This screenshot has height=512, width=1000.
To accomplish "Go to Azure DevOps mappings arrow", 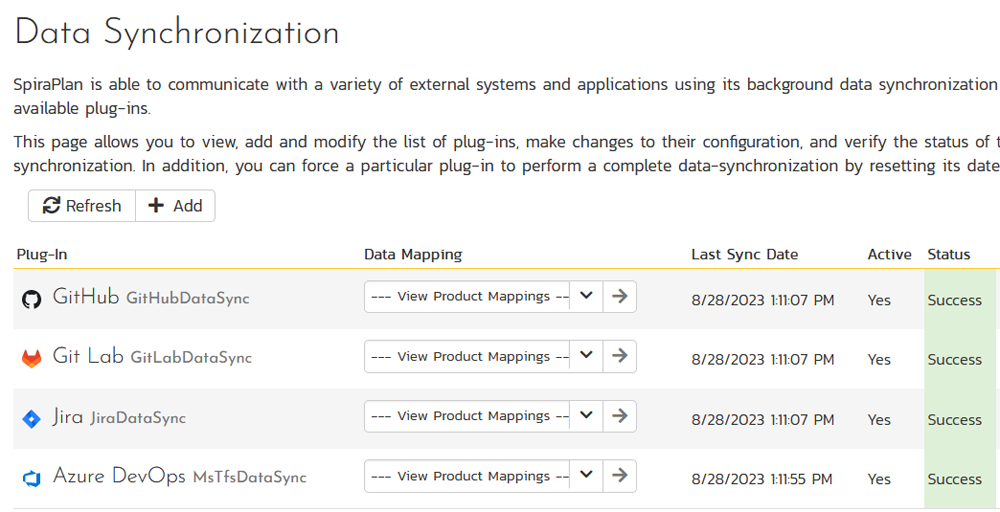I will click(x=620, y=477).
